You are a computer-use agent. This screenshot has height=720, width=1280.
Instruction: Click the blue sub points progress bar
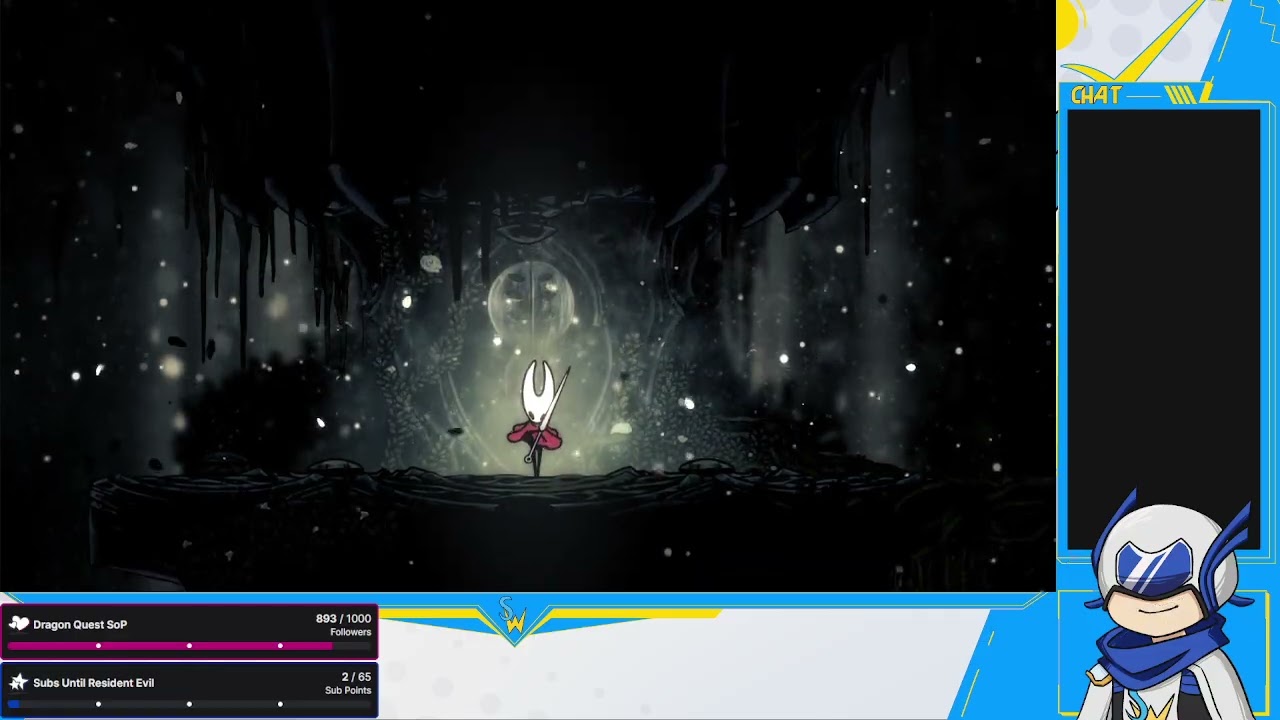click(189, 704)
